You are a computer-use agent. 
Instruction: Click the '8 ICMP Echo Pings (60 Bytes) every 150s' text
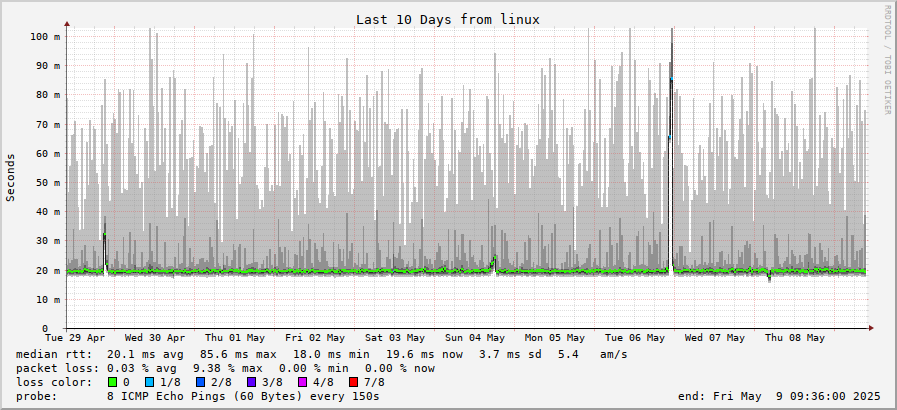pyautogui.click(x=243, y=396)
